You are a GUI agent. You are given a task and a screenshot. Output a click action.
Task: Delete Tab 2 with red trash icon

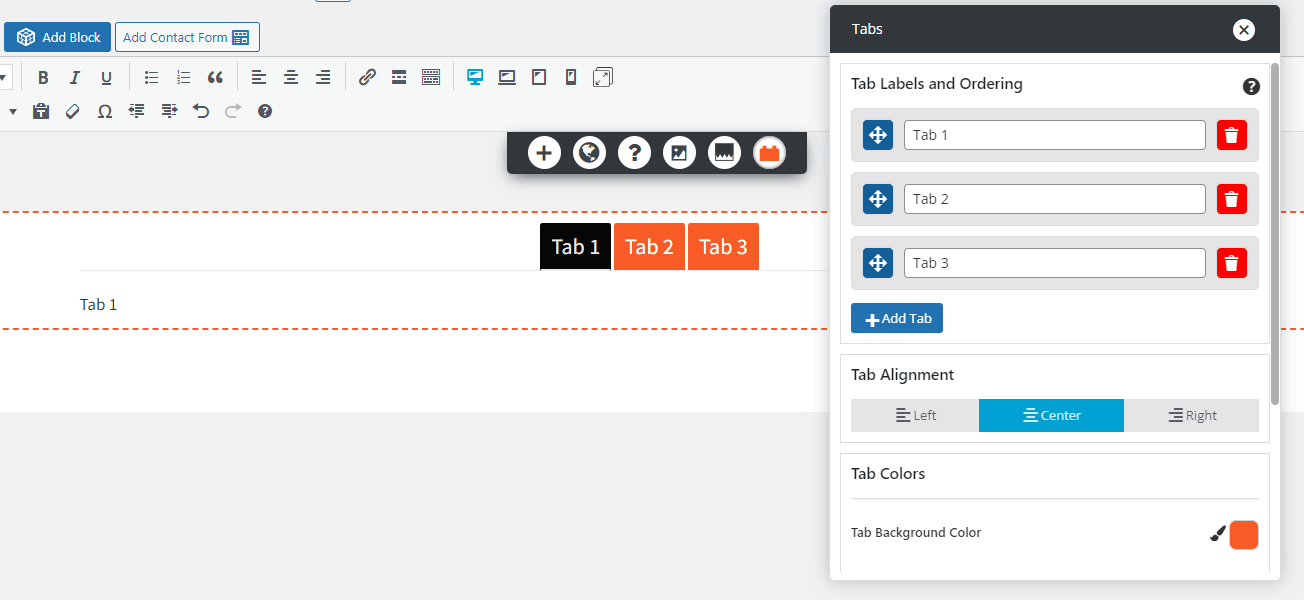pos(1231,199)
